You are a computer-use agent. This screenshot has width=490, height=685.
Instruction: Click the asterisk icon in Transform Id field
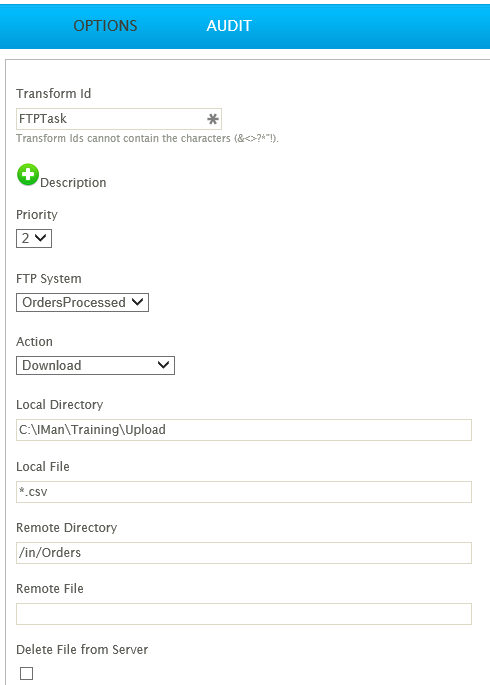pos(213,119)
